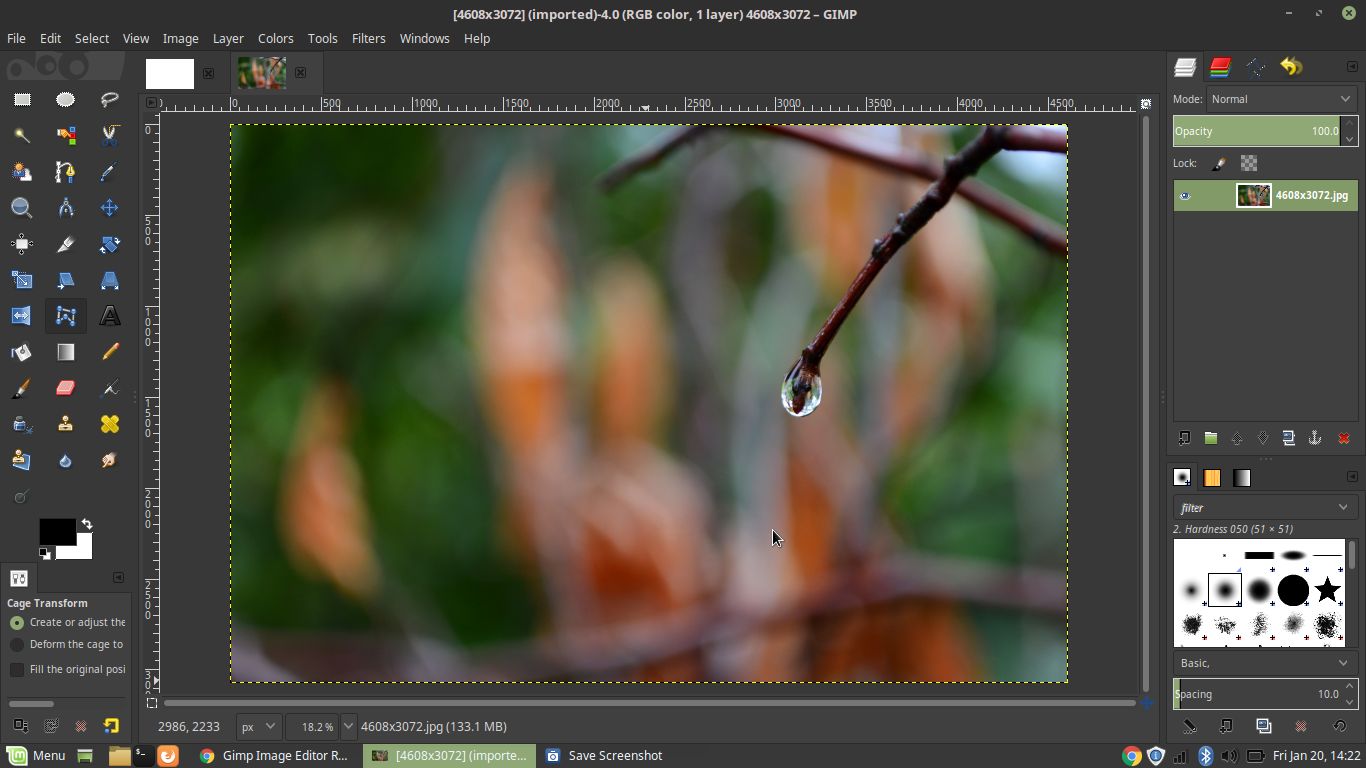The width and height of the screenshot is (1366, 768).
Task: Pick the Eraser tool
Action: pos(65,388)
